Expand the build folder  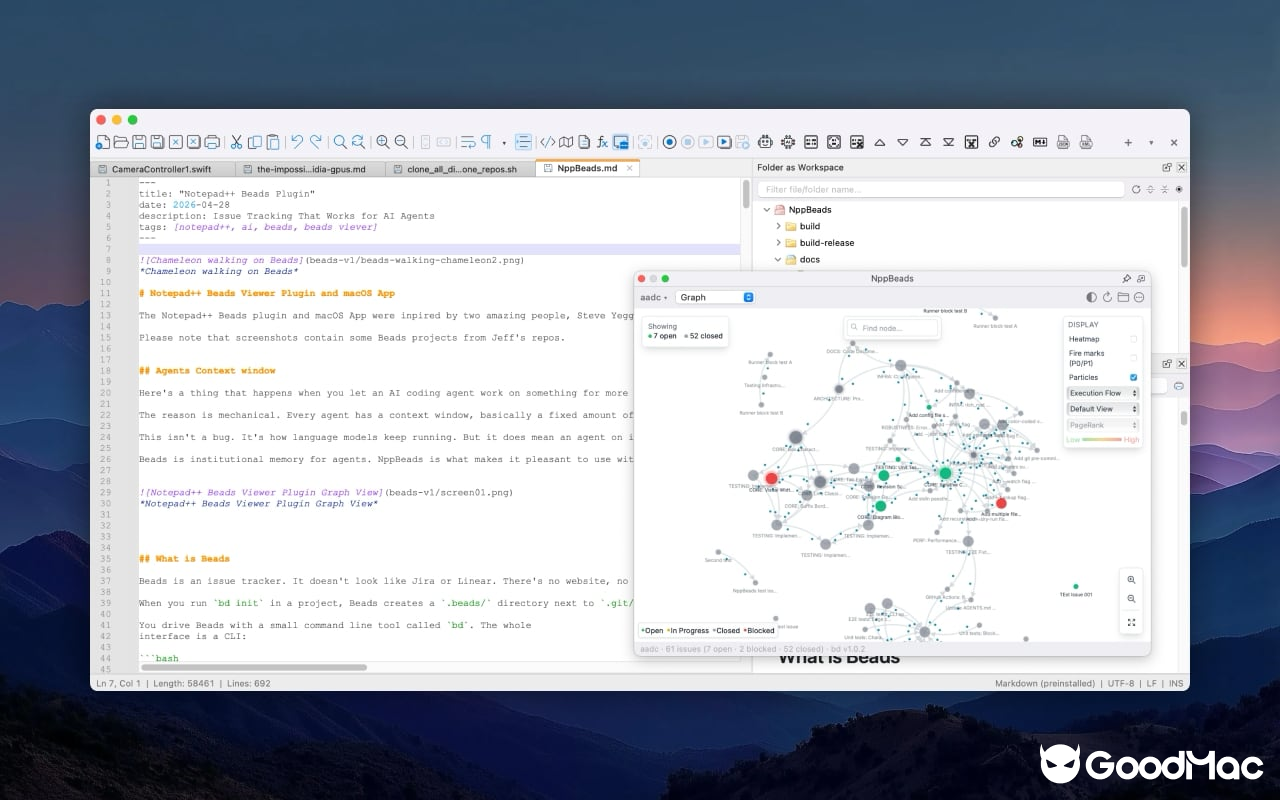(778, 227)
